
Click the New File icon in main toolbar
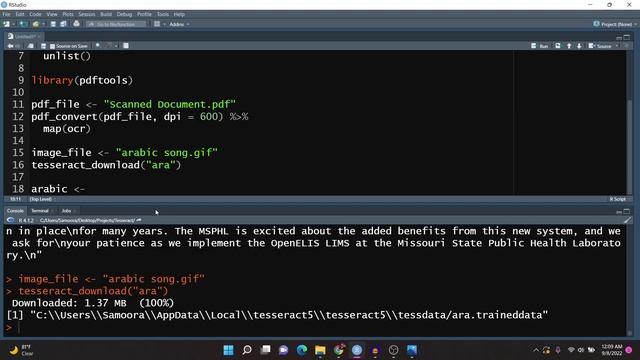click(6, 24)
